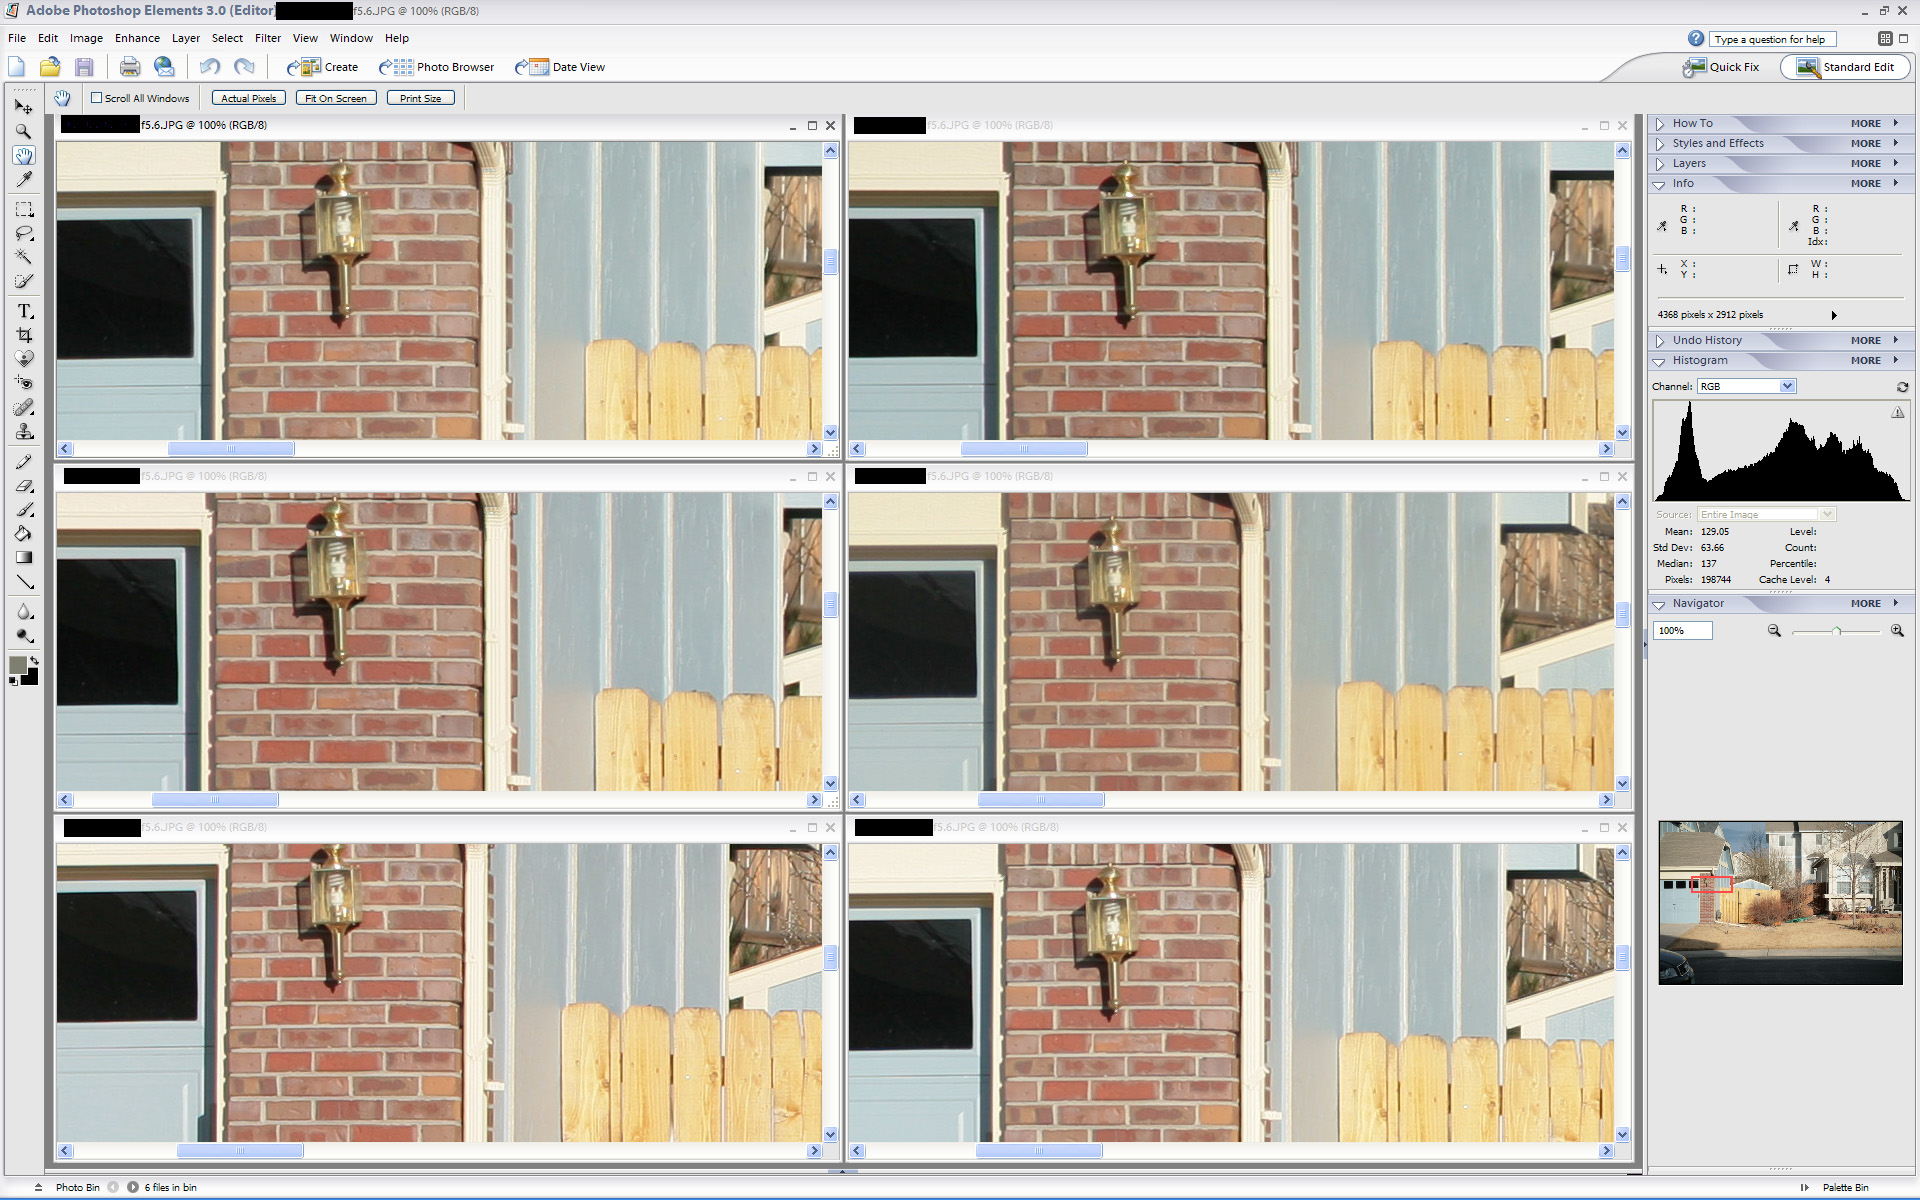Select the Paint Bucket tool
1920x1200 pixels.
(x=24, y=533)
